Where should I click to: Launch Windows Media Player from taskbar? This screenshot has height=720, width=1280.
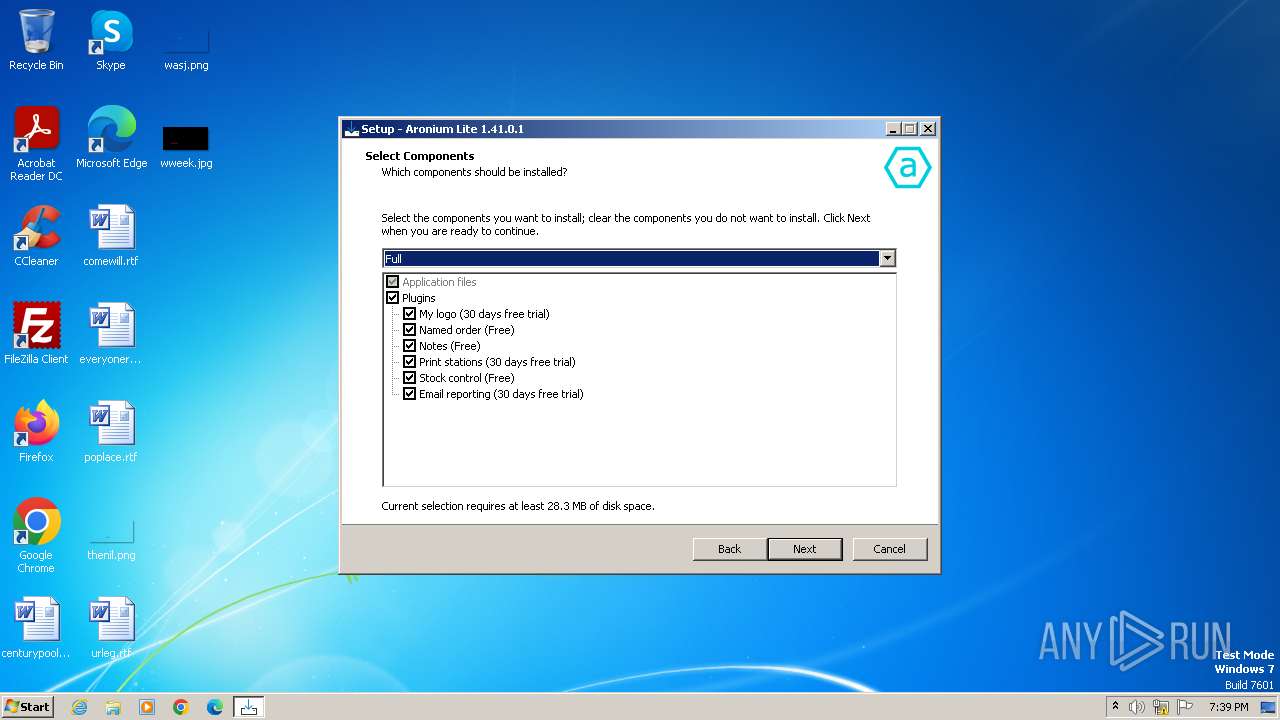click(147, 707)
